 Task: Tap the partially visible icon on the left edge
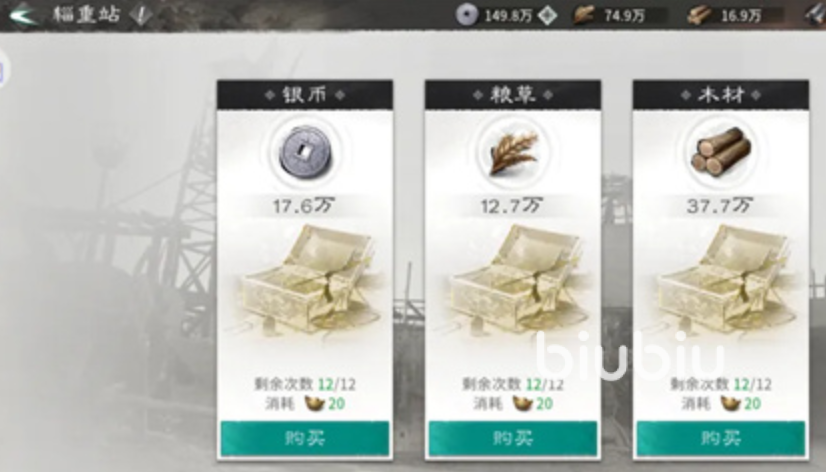coord(3,71)
